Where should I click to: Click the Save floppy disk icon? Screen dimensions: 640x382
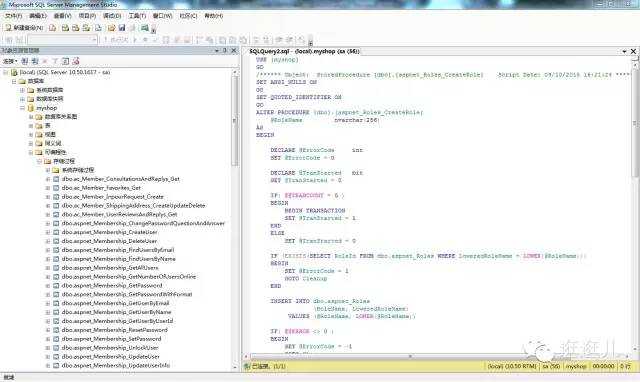tap(122, 28)
